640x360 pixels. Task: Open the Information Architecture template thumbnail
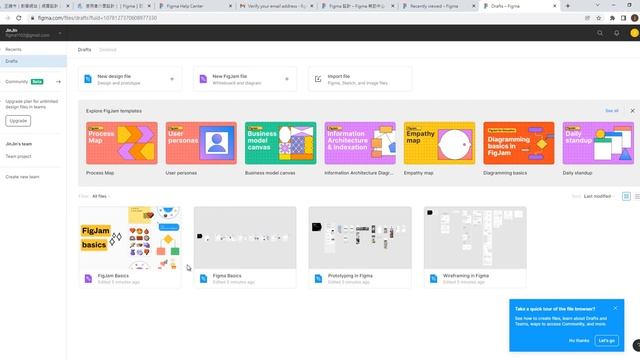point(360,143)
